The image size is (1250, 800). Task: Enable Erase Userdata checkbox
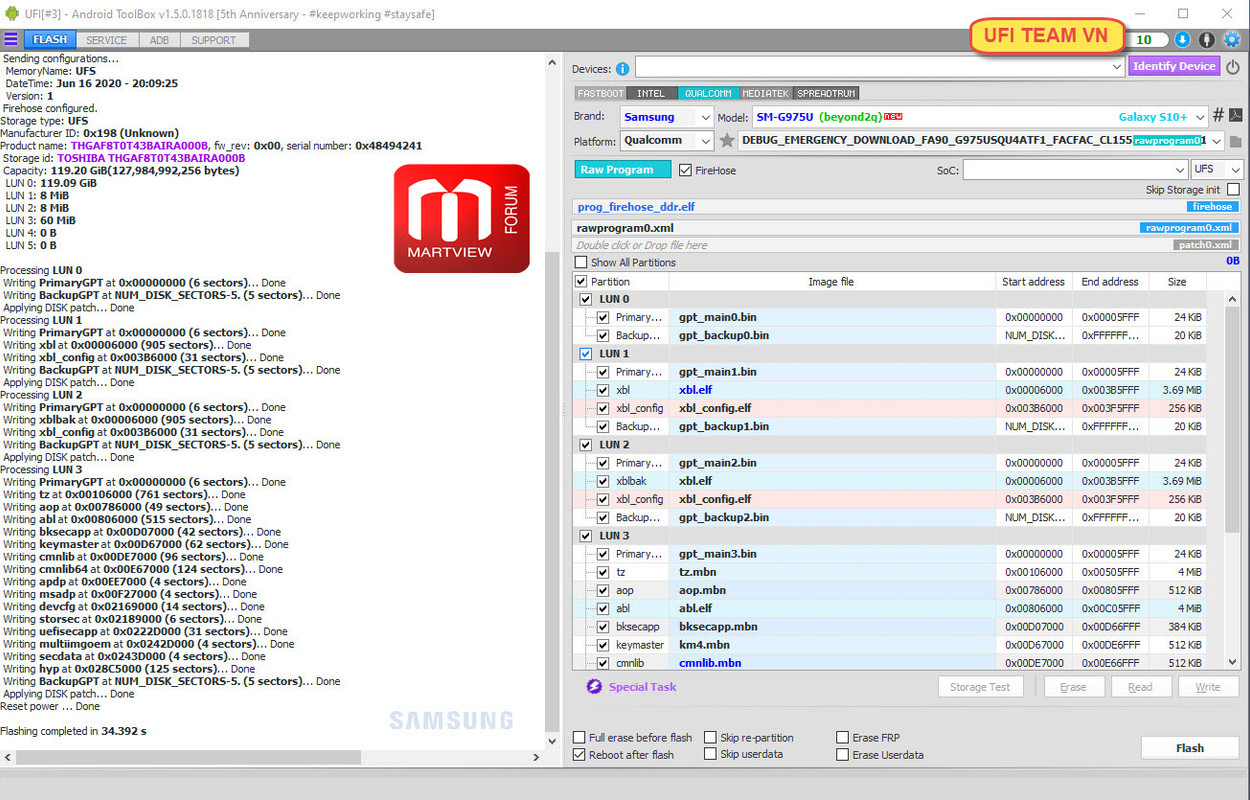843,755
